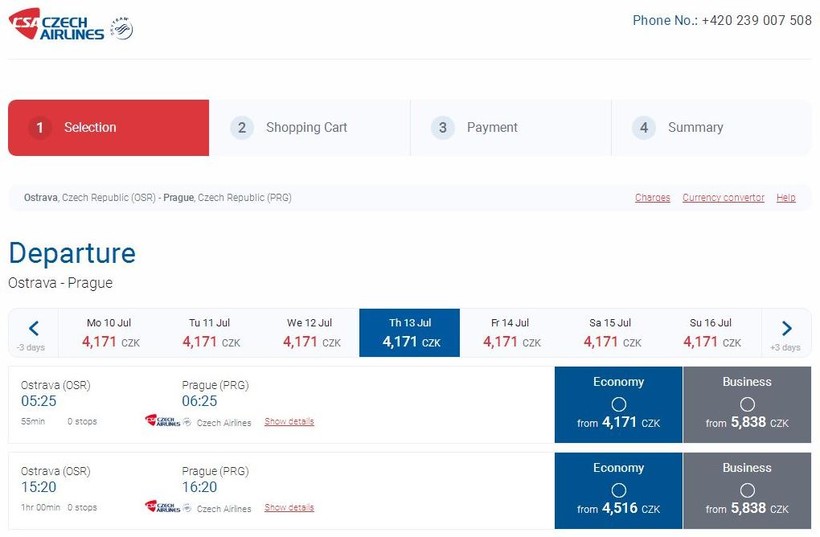Select Business fare for 05:25 flight
The height and width of the screenshot is (537, 820).
[747, 404]
